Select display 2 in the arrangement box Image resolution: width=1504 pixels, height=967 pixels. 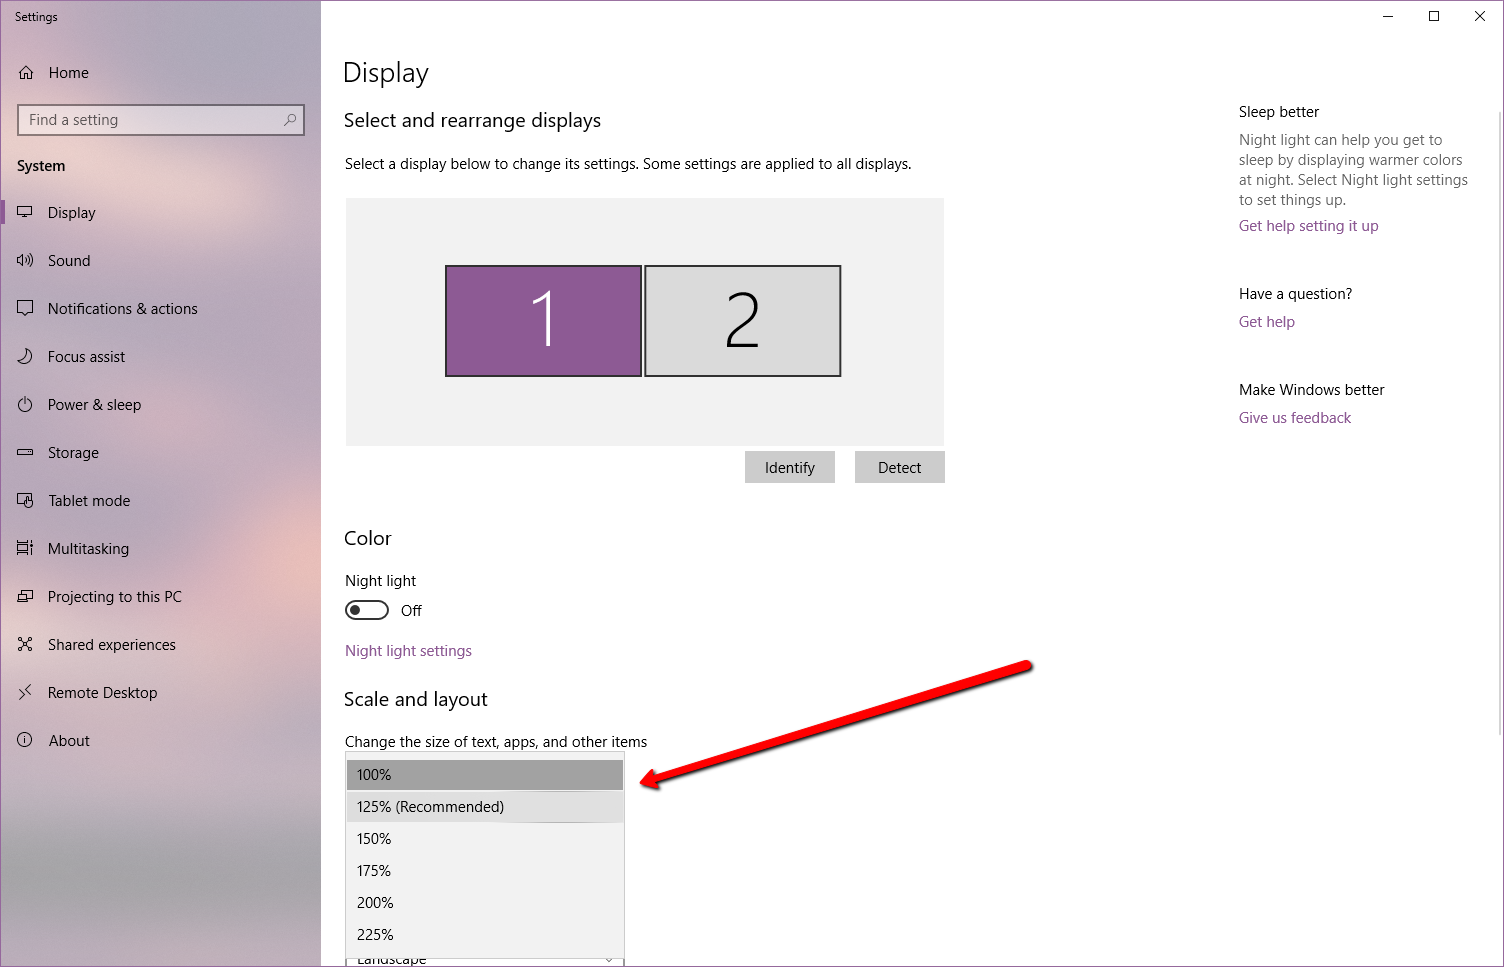click(x=743, y=321)
